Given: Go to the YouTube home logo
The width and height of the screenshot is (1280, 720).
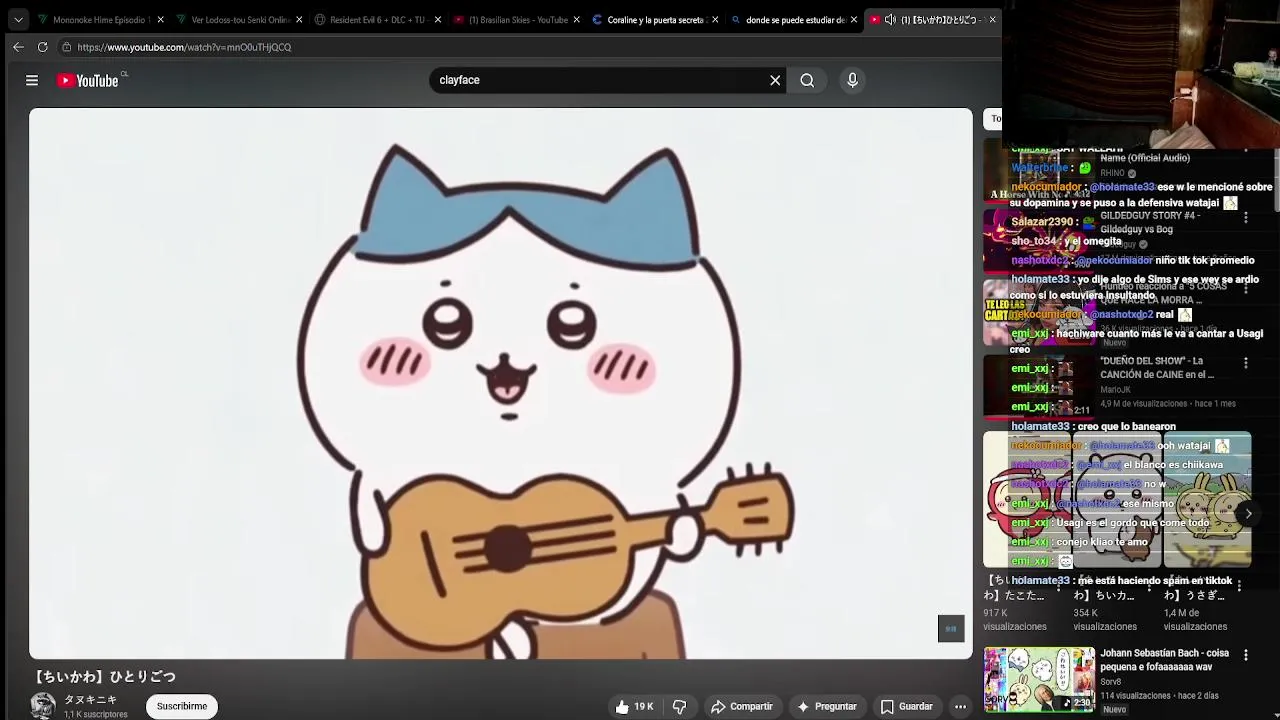Looking at the screenshot, I should click(x=87, y=80).
